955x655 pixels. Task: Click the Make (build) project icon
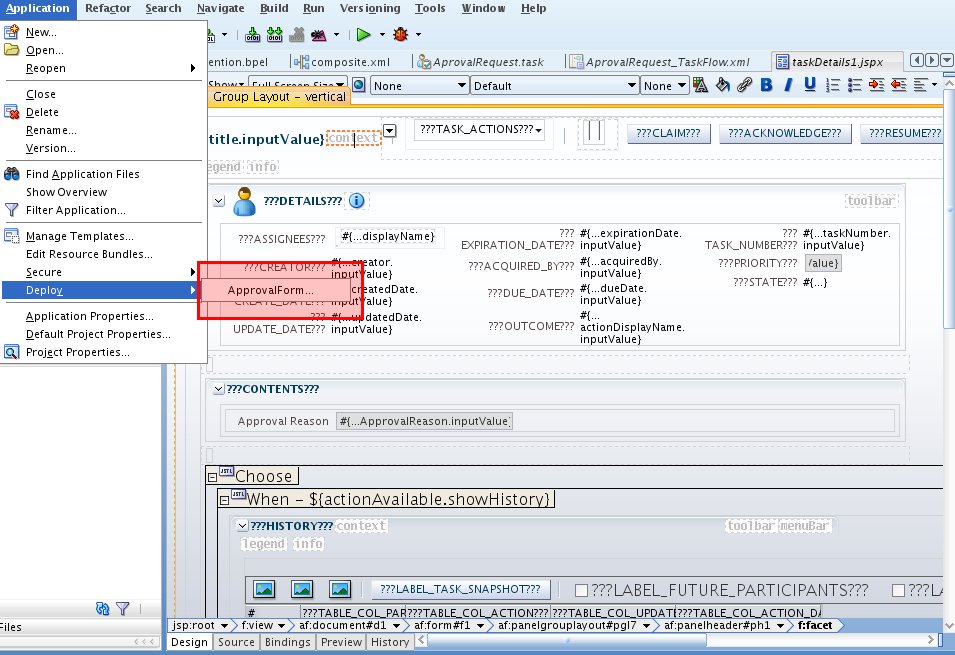tap(253, 35)
